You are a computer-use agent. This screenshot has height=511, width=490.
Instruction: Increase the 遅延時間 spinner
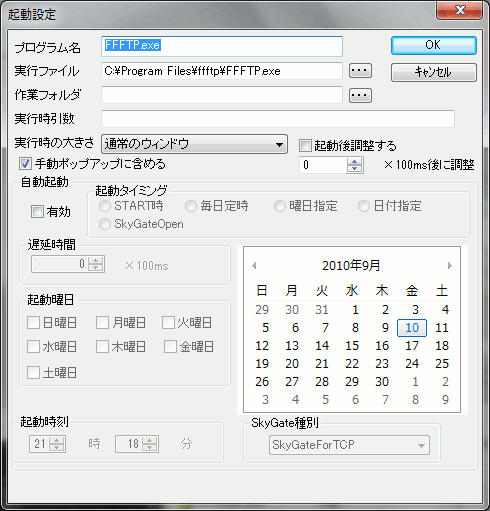coord(96,261)
